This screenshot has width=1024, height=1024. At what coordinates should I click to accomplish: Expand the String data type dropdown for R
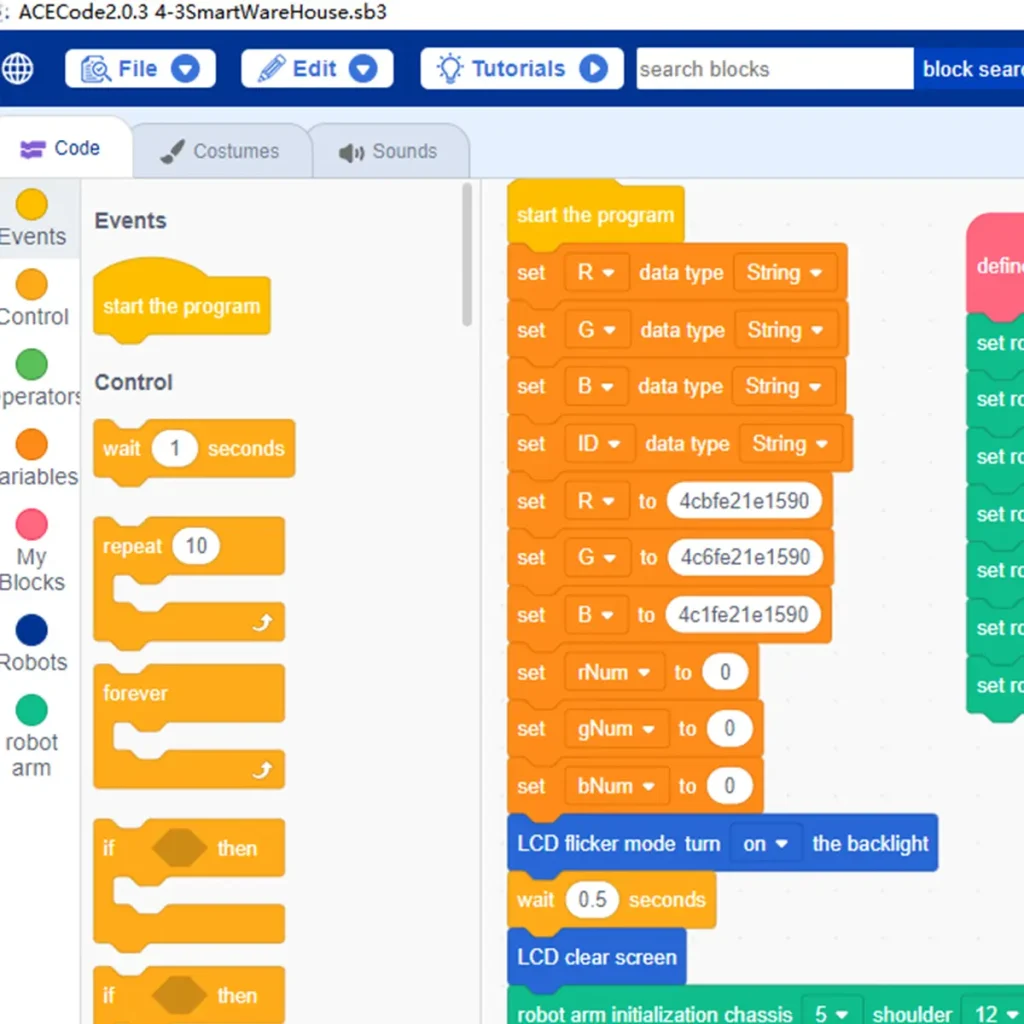coord(785,272)
